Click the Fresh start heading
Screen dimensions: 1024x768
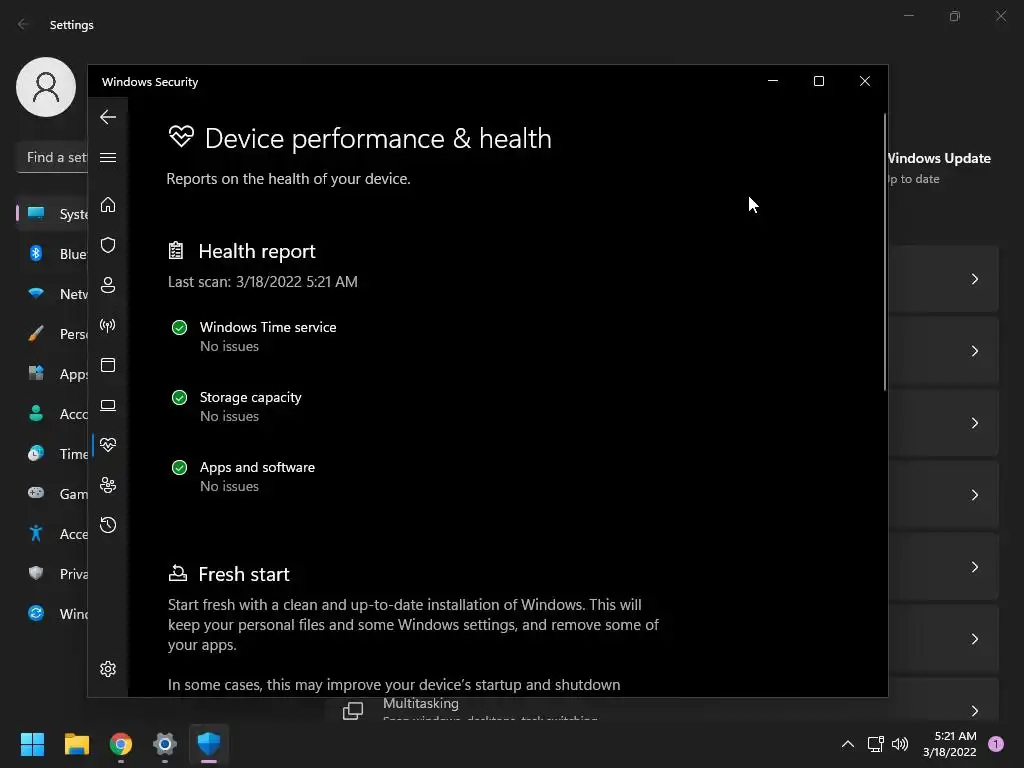pos(244,574)
